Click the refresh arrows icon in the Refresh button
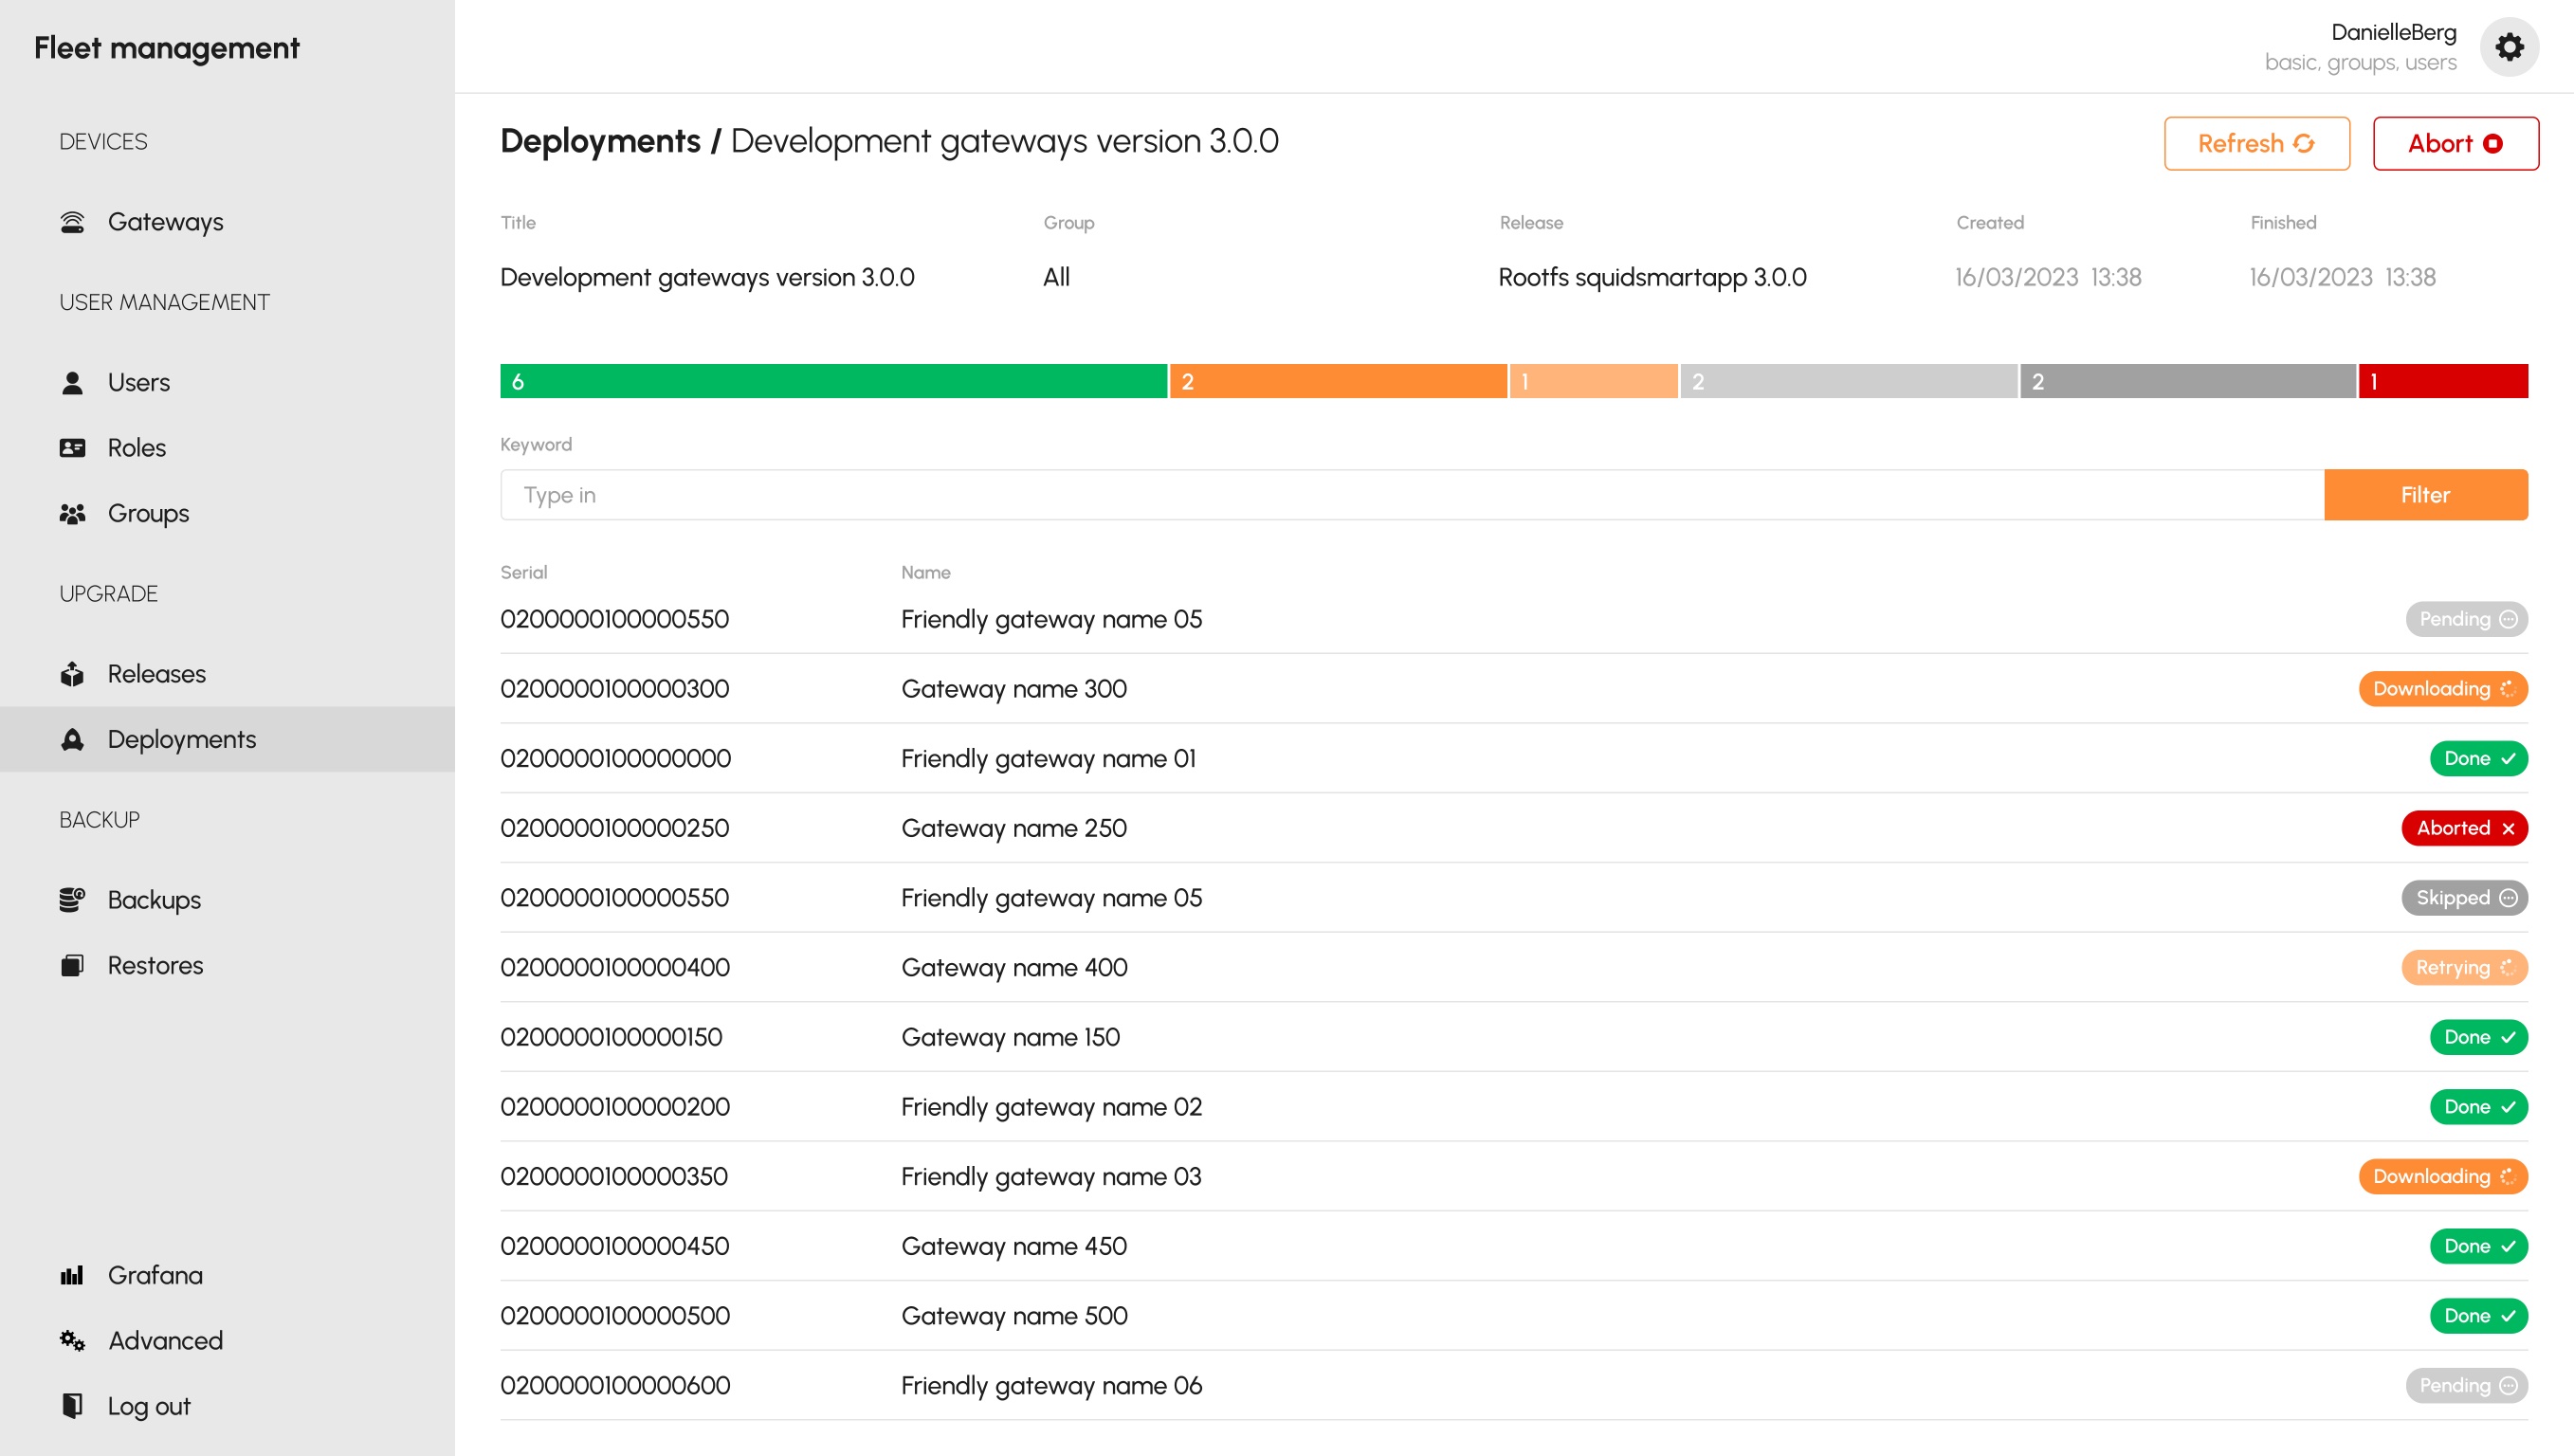The width and height of the screenshot is (2574, 1456). tap(2304, 144)
